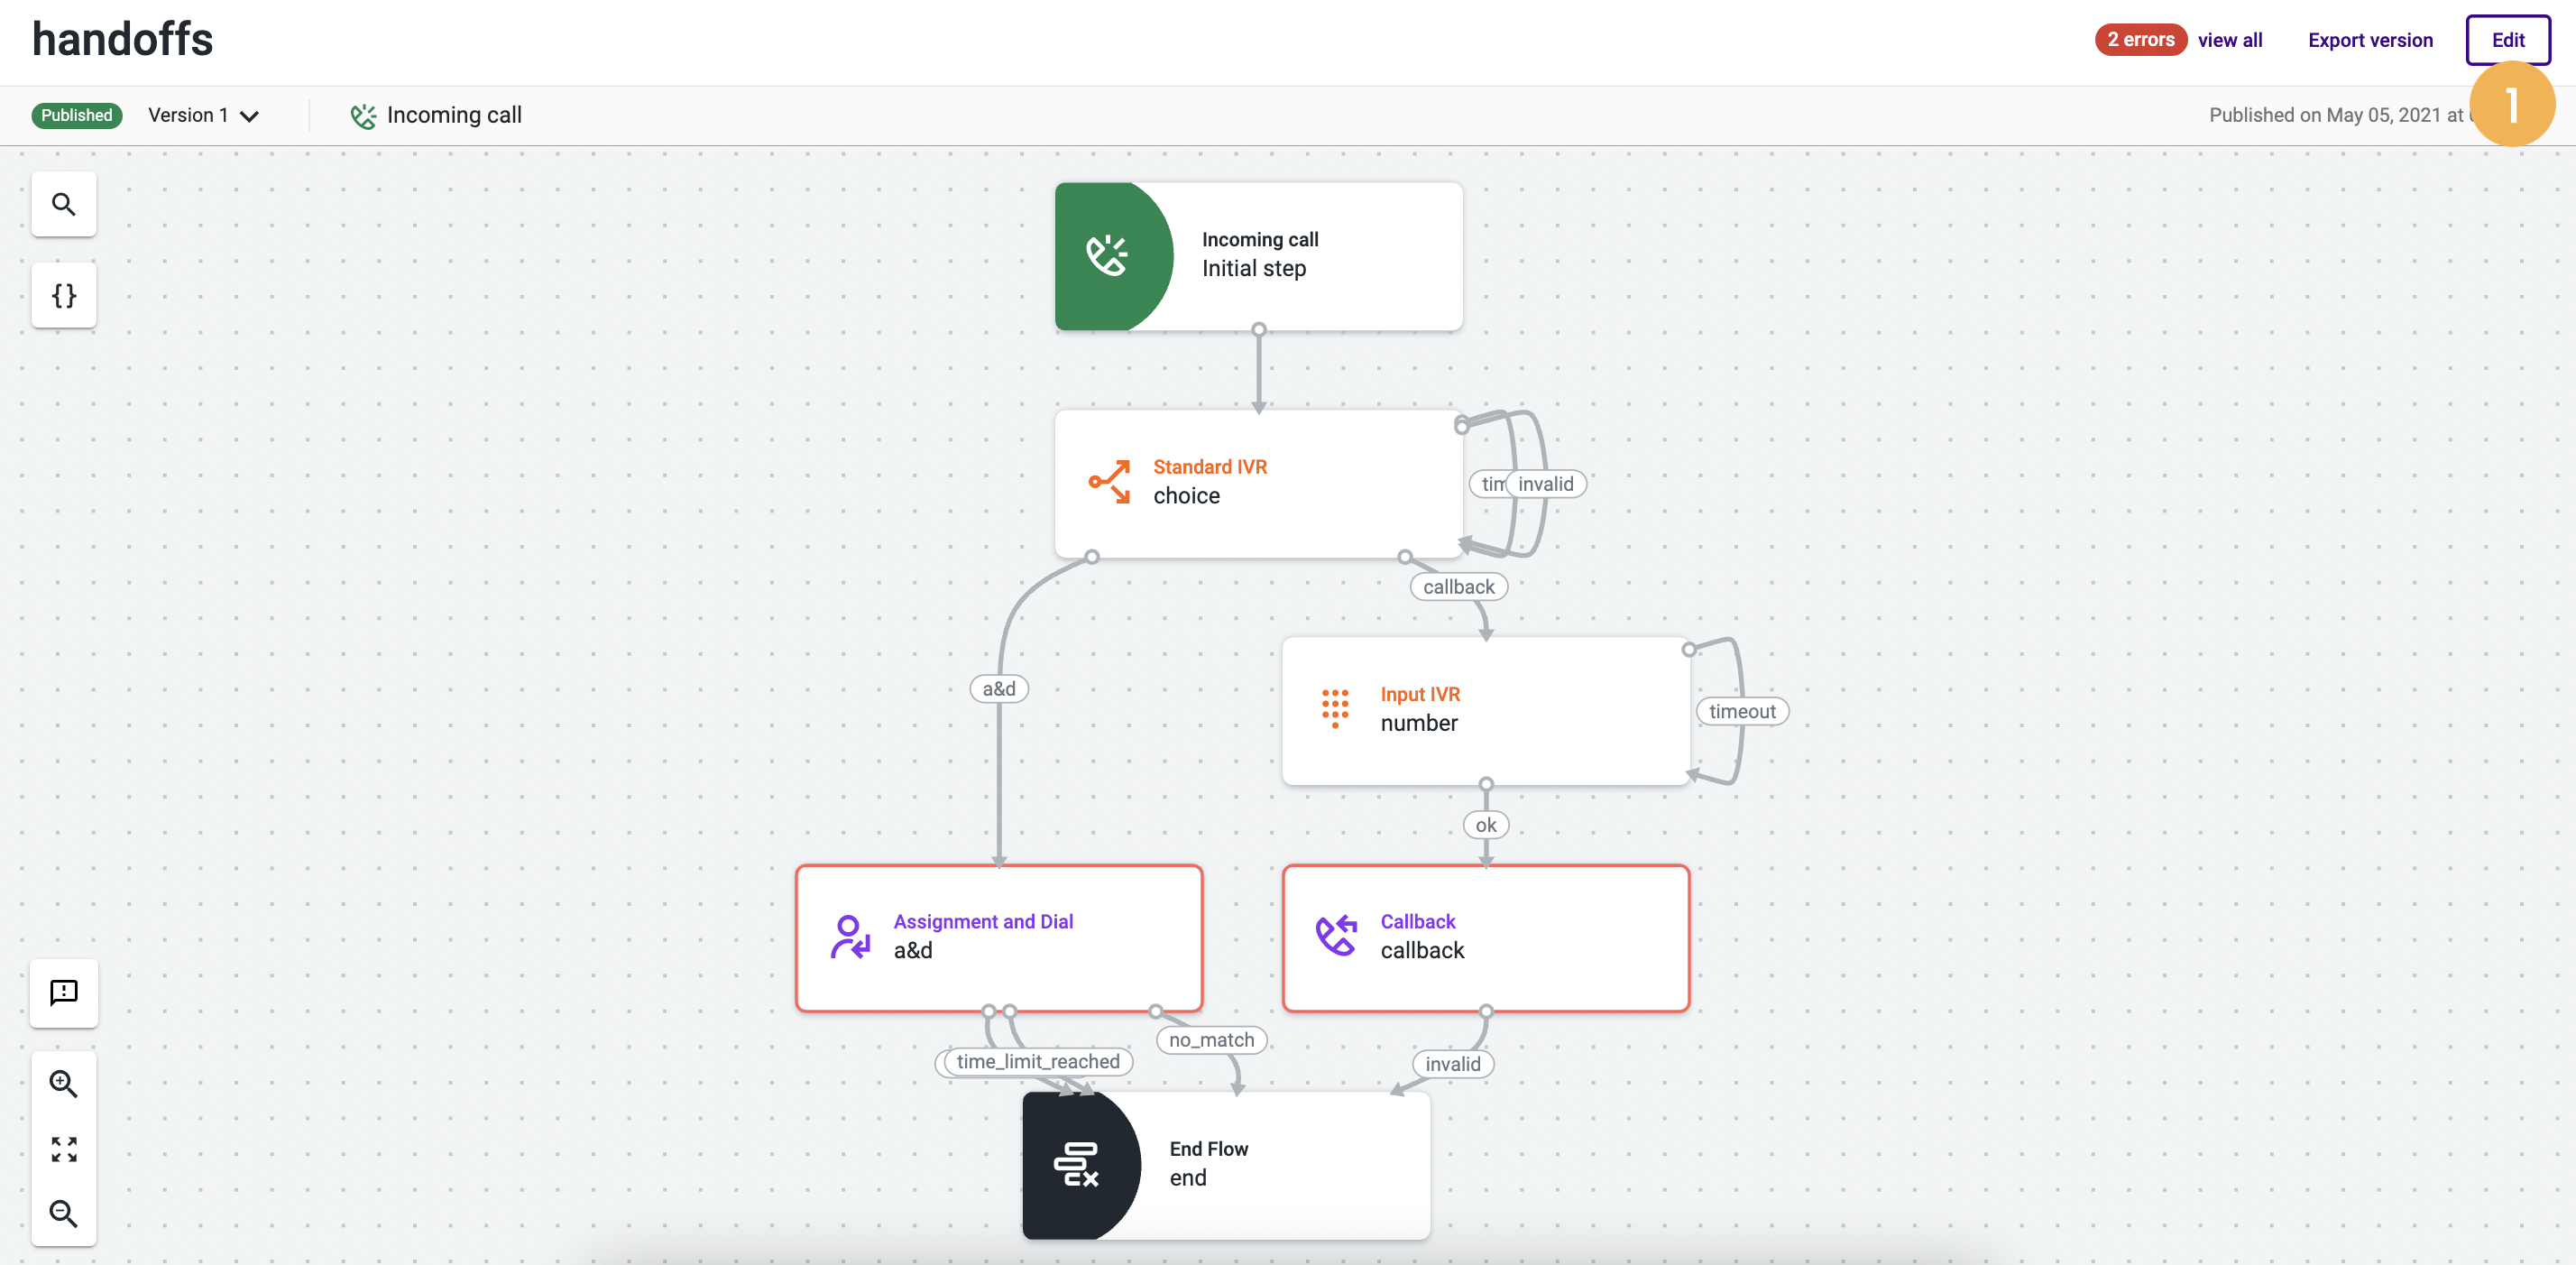2576x1265 pixels.
Task: Click the Input IVR keypad icon
Action: point(1335,708)
